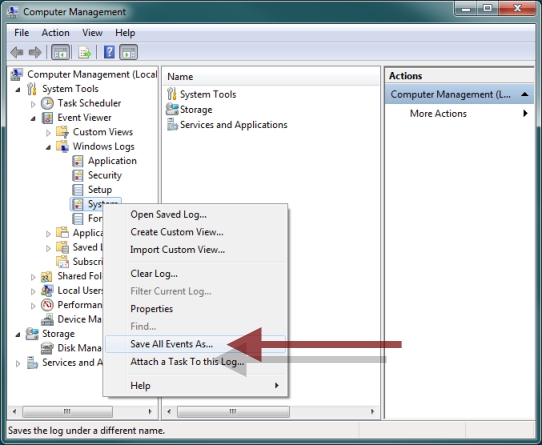Click the Windows Logs folder icon
542x445 pixels.
(x=63, y=146)
